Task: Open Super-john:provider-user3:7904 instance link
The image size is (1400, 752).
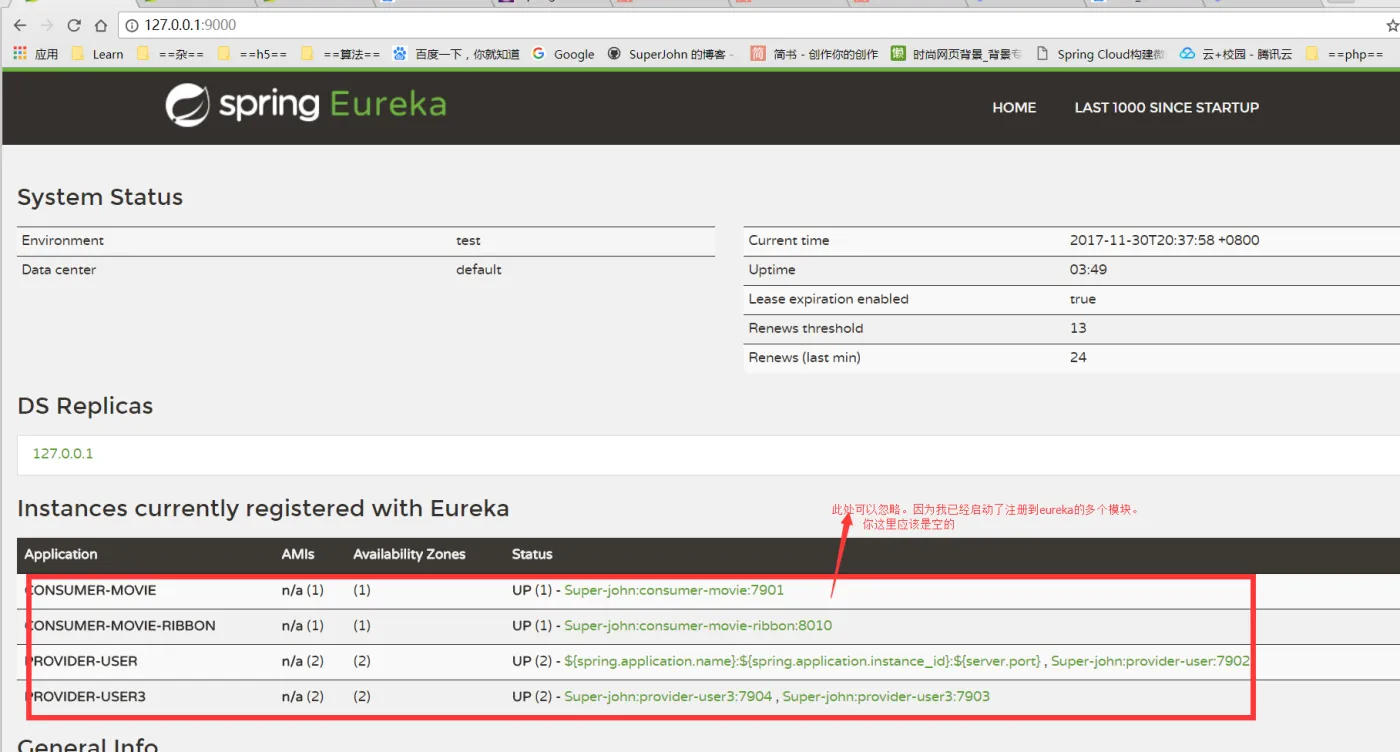Action: pyautogui.click(x=668, y=696)
